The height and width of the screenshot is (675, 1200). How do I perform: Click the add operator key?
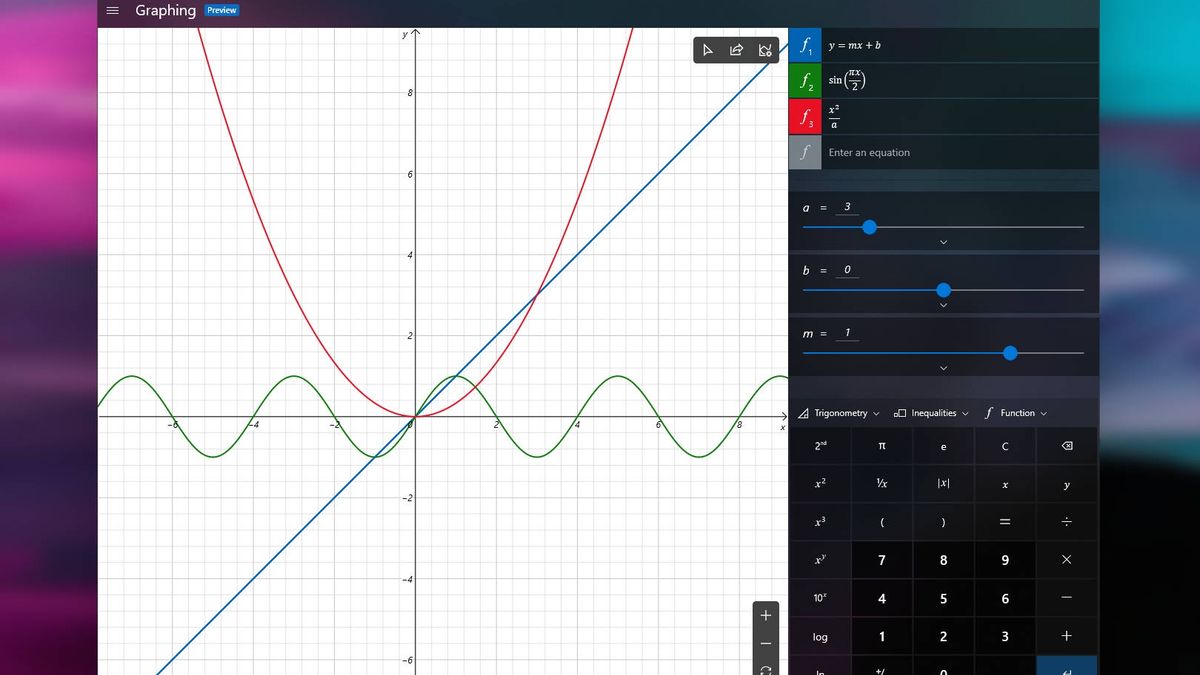click(1066, 636)
